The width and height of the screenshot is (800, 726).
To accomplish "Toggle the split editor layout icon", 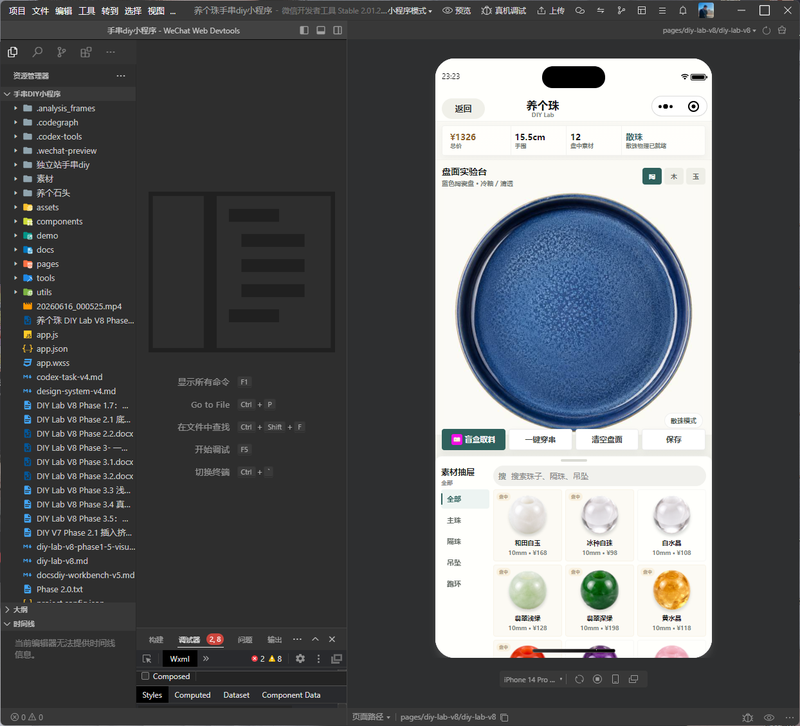I will [338, 31].
